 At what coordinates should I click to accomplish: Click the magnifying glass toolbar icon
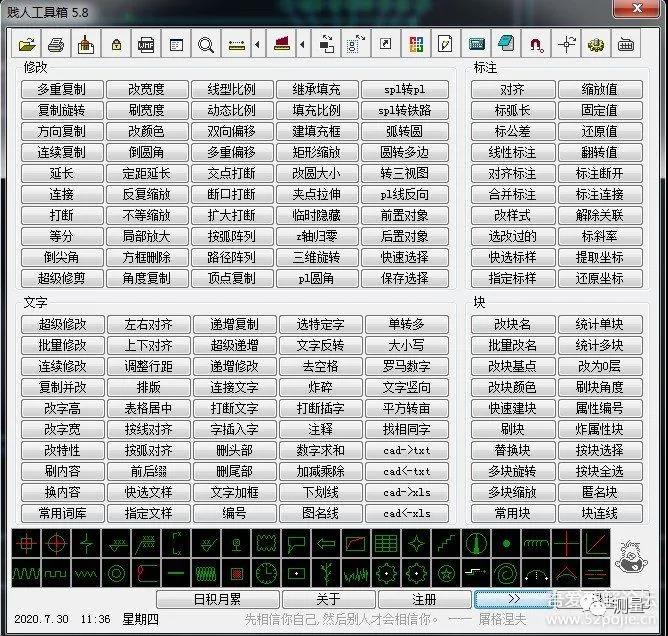pyautogui.click(x=206, y=44)
